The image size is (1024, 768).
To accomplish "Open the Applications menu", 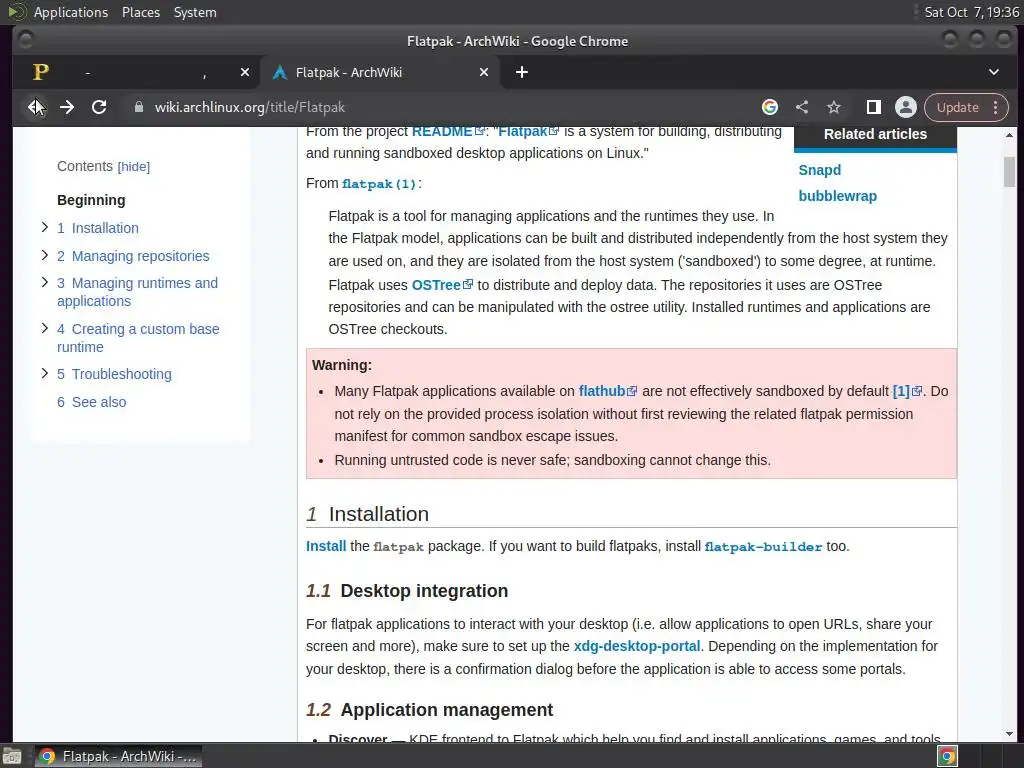I will (71, 12).
